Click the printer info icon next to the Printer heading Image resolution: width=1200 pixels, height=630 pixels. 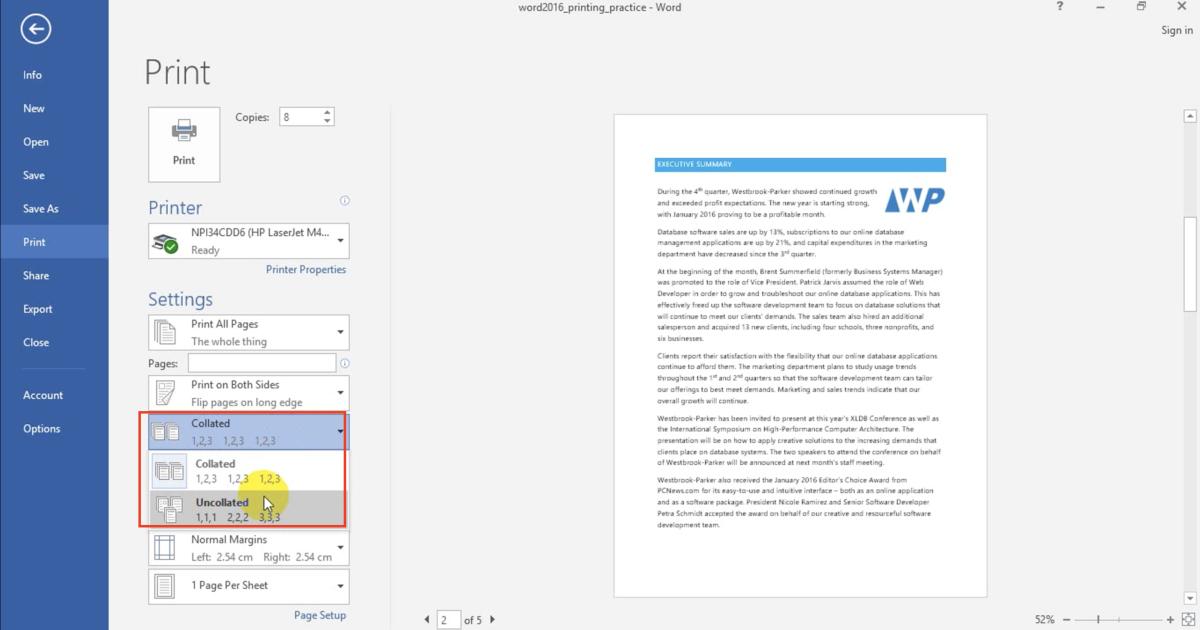(x=345, y=200)
